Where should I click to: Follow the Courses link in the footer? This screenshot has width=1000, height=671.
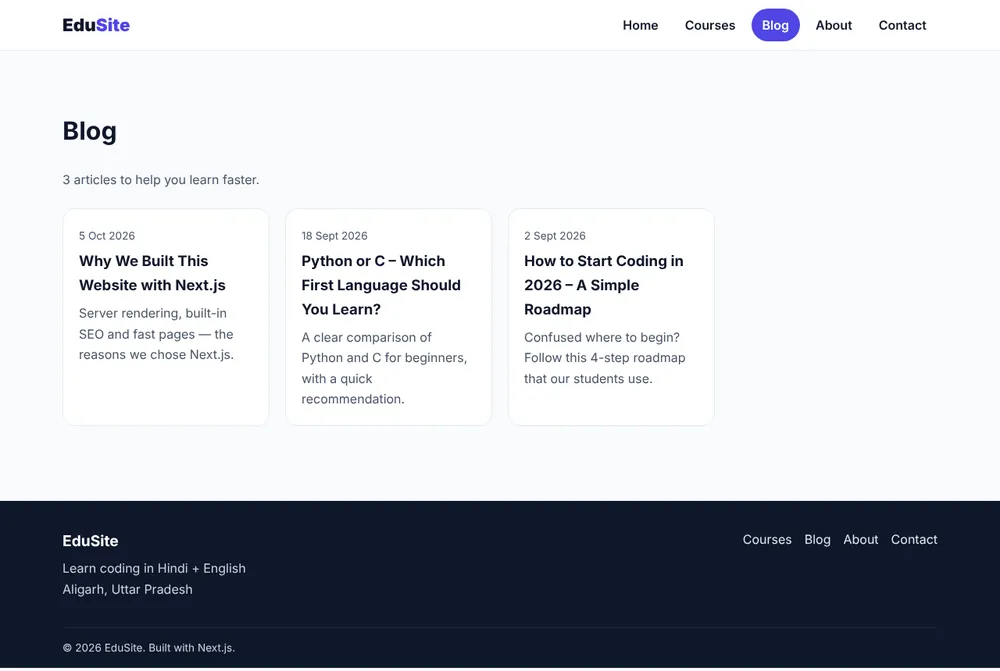pos(767,540)
